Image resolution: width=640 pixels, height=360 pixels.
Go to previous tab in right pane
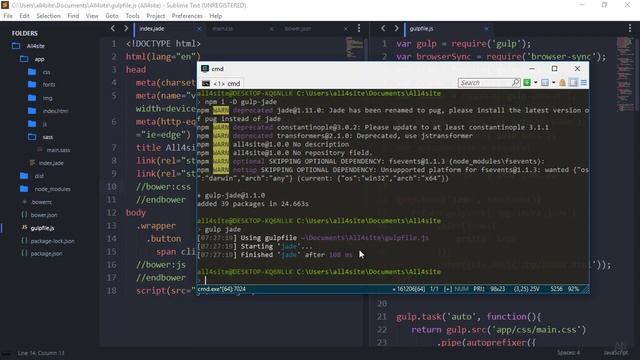[x=383, y=28]
